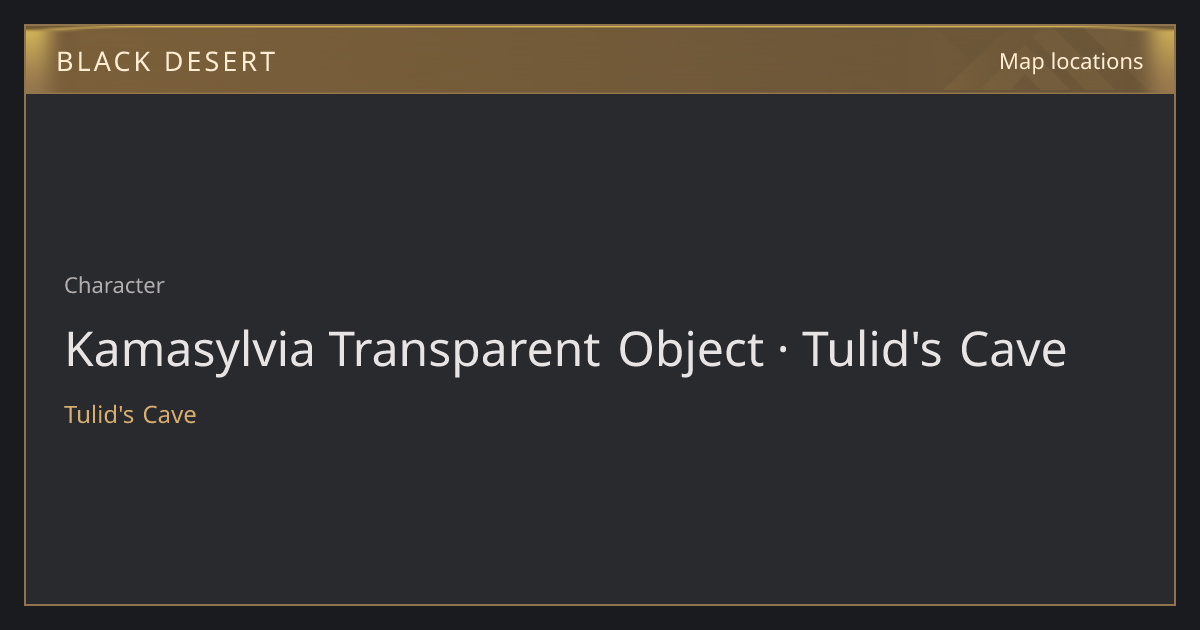
Task: Go to Map locations in header
Action: click(1071, 61)
